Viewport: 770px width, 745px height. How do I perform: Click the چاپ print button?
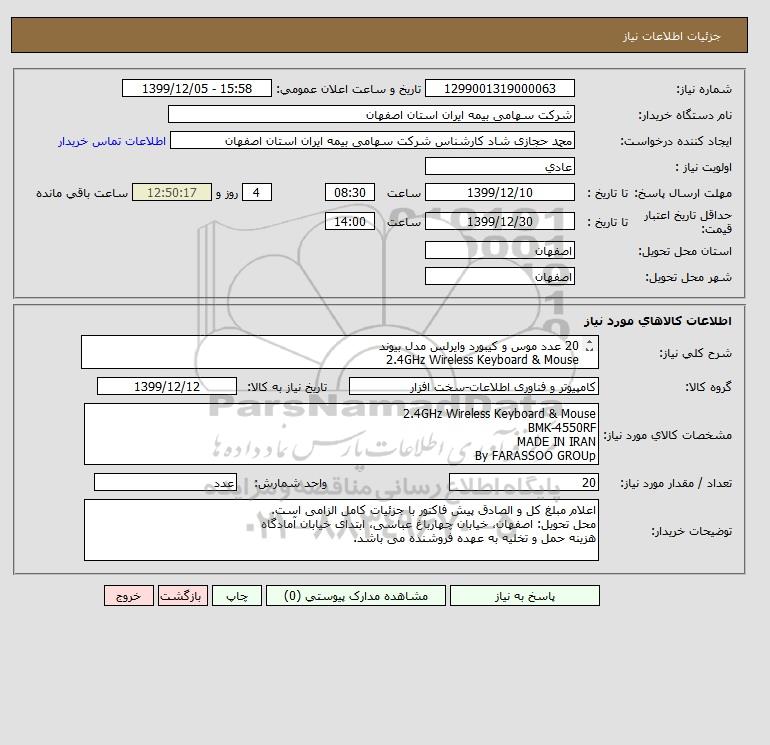(237, 595)
